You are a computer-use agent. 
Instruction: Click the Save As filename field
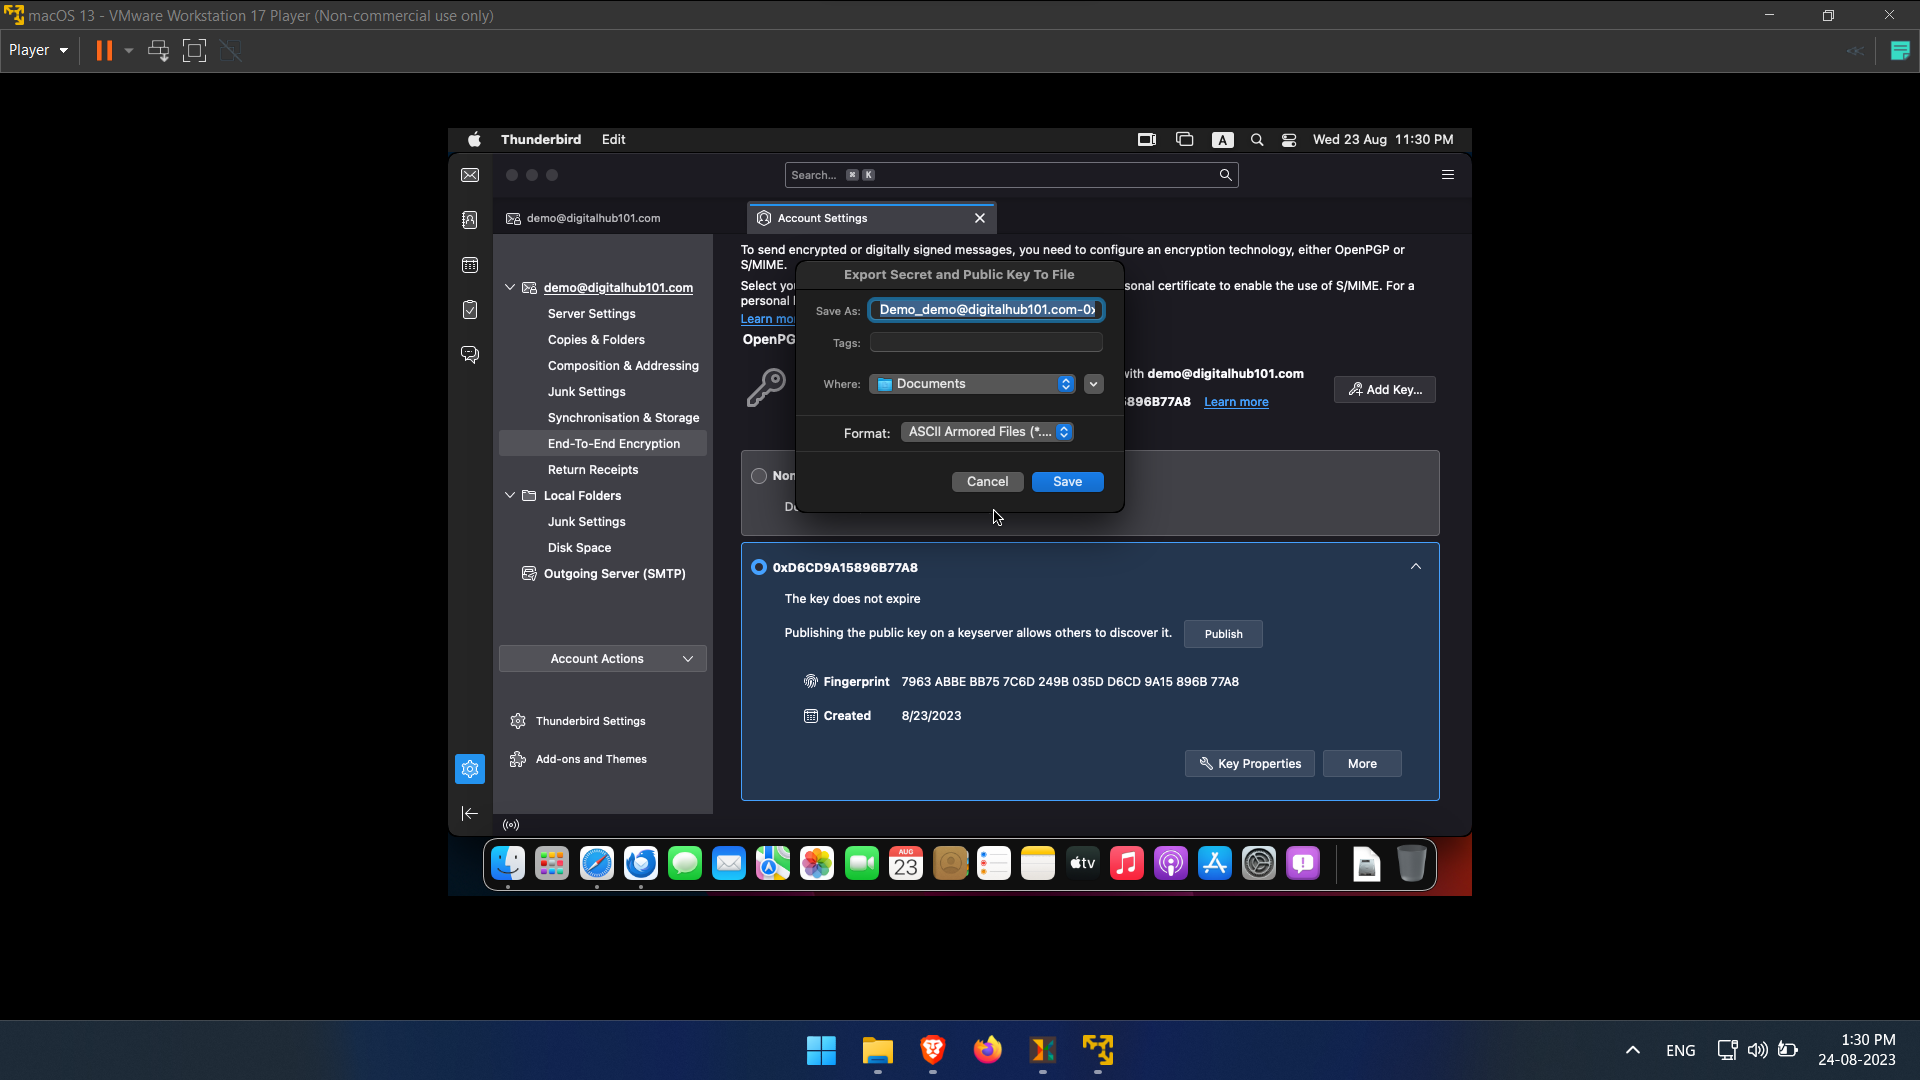coord(987,310)
